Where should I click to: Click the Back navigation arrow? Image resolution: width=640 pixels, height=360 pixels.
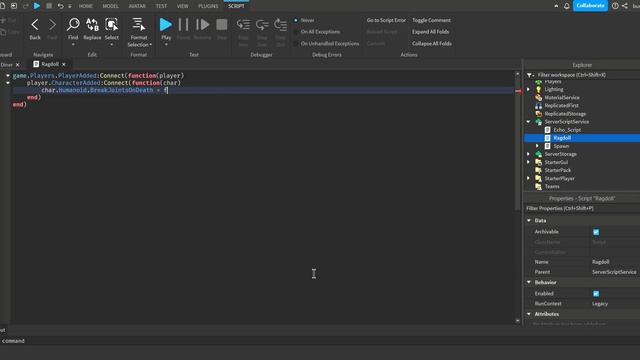coord(35,25)
